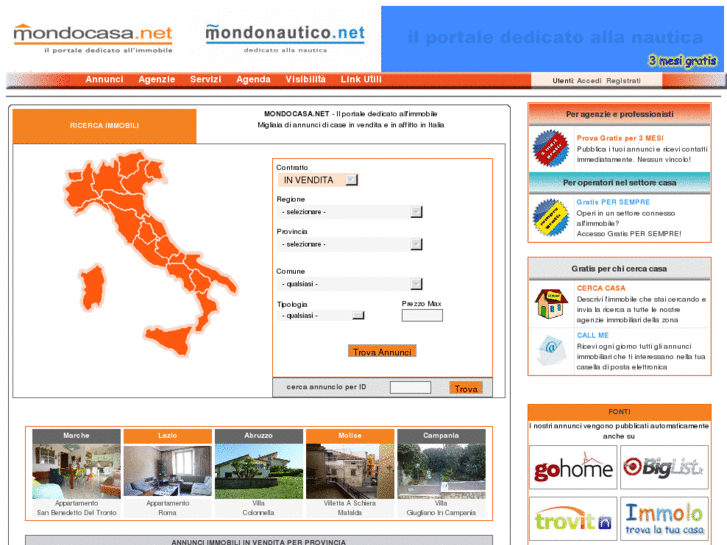
Task: Click the Call Me email envelope icon
Action: pos(551,351)
